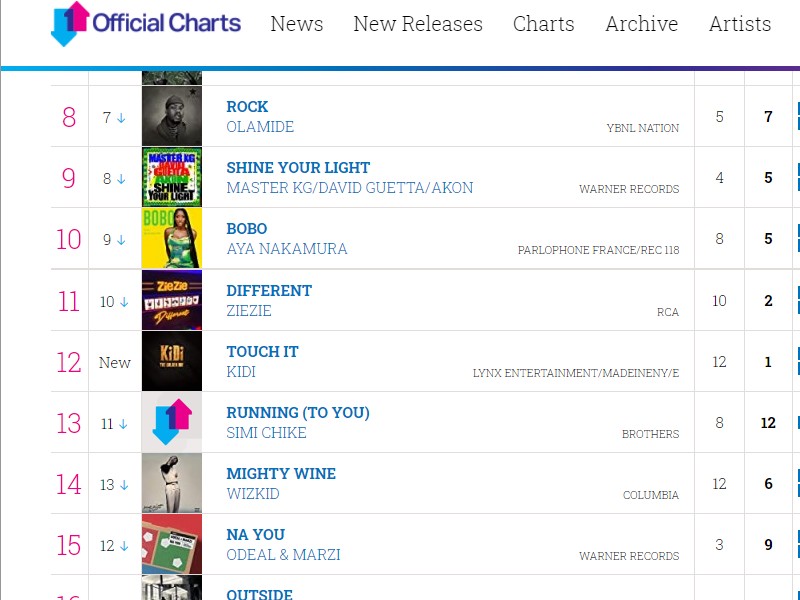Click the ZieZie Different cover thumbnail
800x600 pixels.
pos(172,300)
